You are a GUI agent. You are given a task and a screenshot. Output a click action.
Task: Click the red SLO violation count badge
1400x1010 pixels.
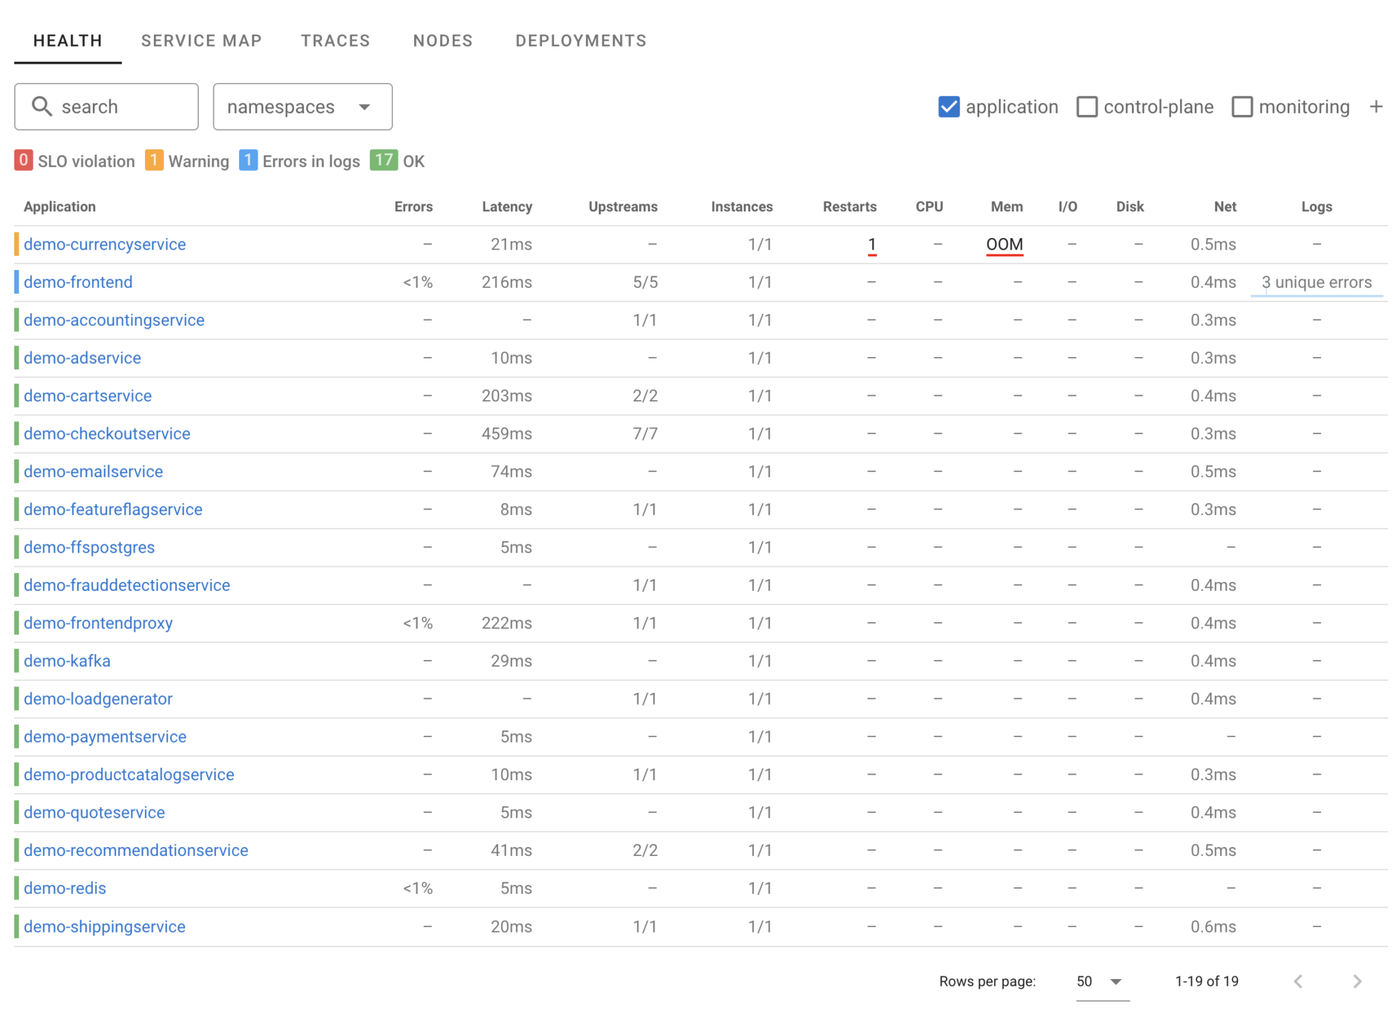click(x=24, y=160)
